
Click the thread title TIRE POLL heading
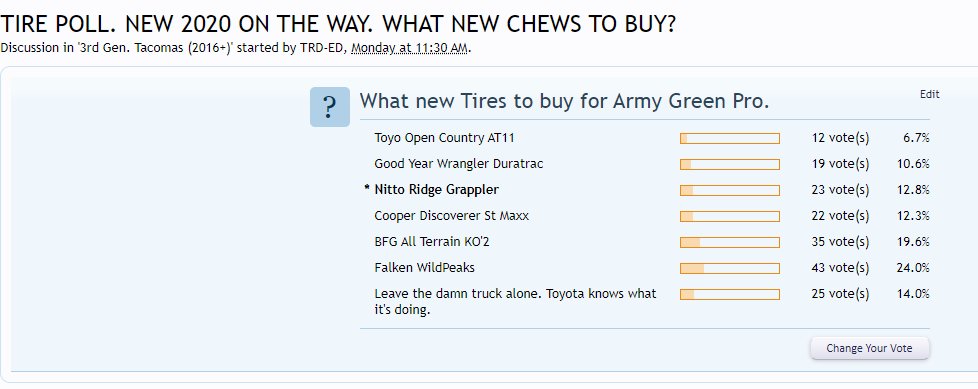pyautogui.click(x=338, y=24)
